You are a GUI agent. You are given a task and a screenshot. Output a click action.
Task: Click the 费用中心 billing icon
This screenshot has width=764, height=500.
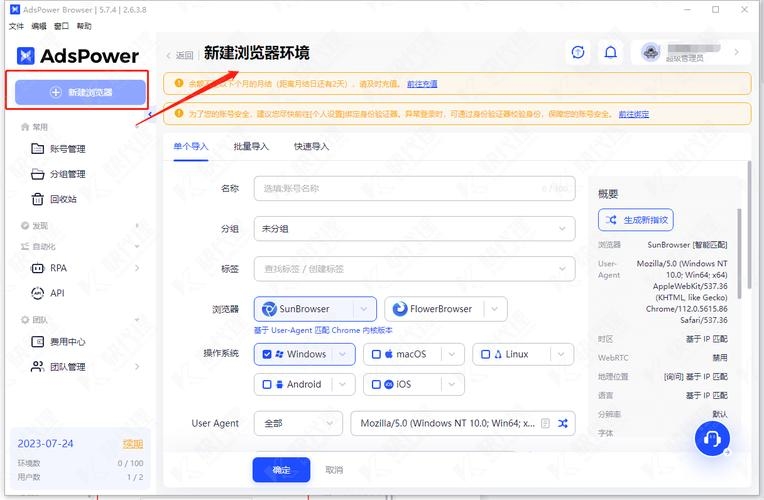(38, 342)
